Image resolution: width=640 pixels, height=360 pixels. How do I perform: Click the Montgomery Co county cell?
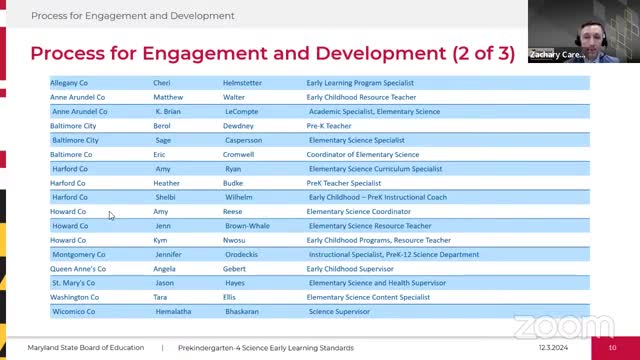click(79, 254)
